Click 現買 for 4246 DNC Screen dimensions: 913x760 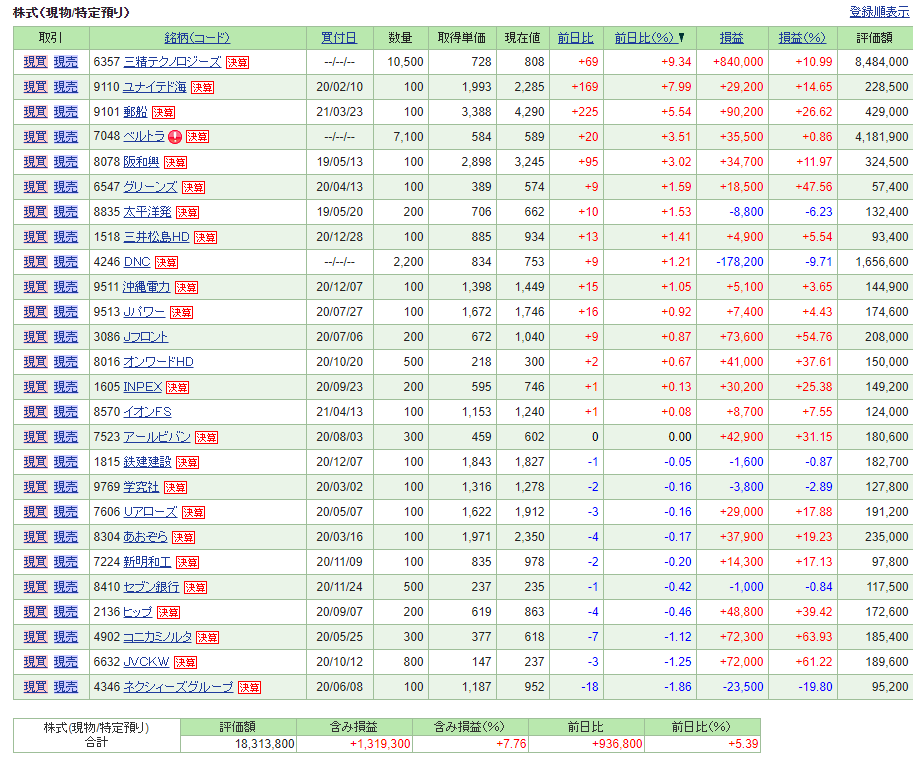[35, 262]
